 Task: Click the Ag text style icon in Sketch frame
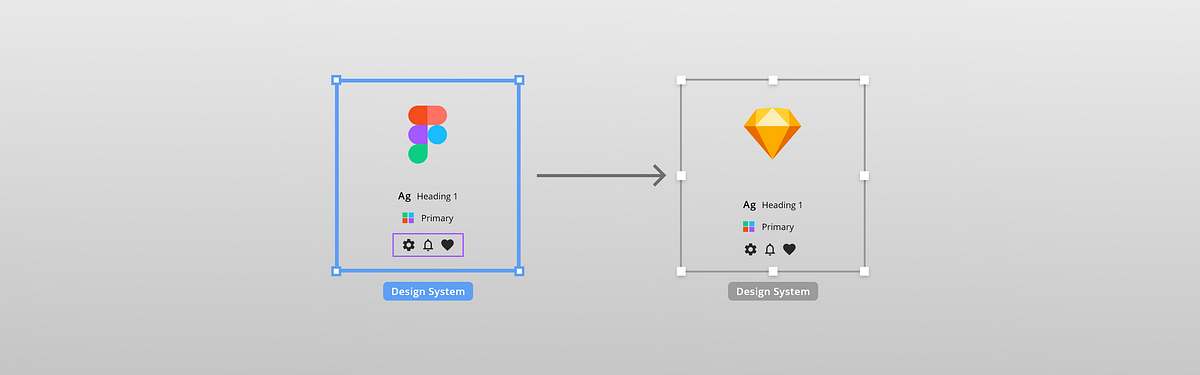click(749, 205)
